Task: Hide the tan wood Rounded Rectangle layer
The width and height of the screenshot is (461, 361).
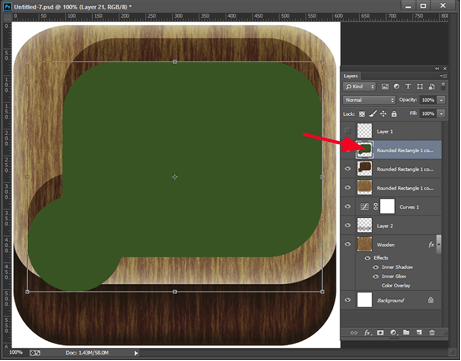Action: [x=348, y=188]
